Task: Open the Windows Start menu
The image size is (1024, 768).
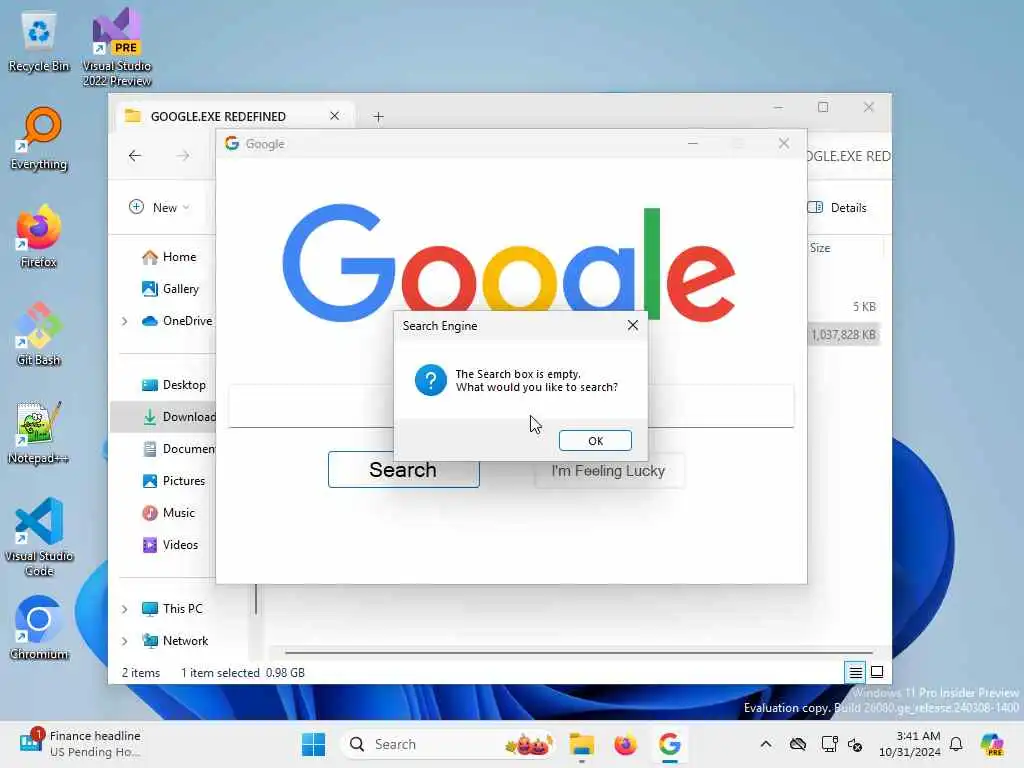Action: tap(313, 744)
